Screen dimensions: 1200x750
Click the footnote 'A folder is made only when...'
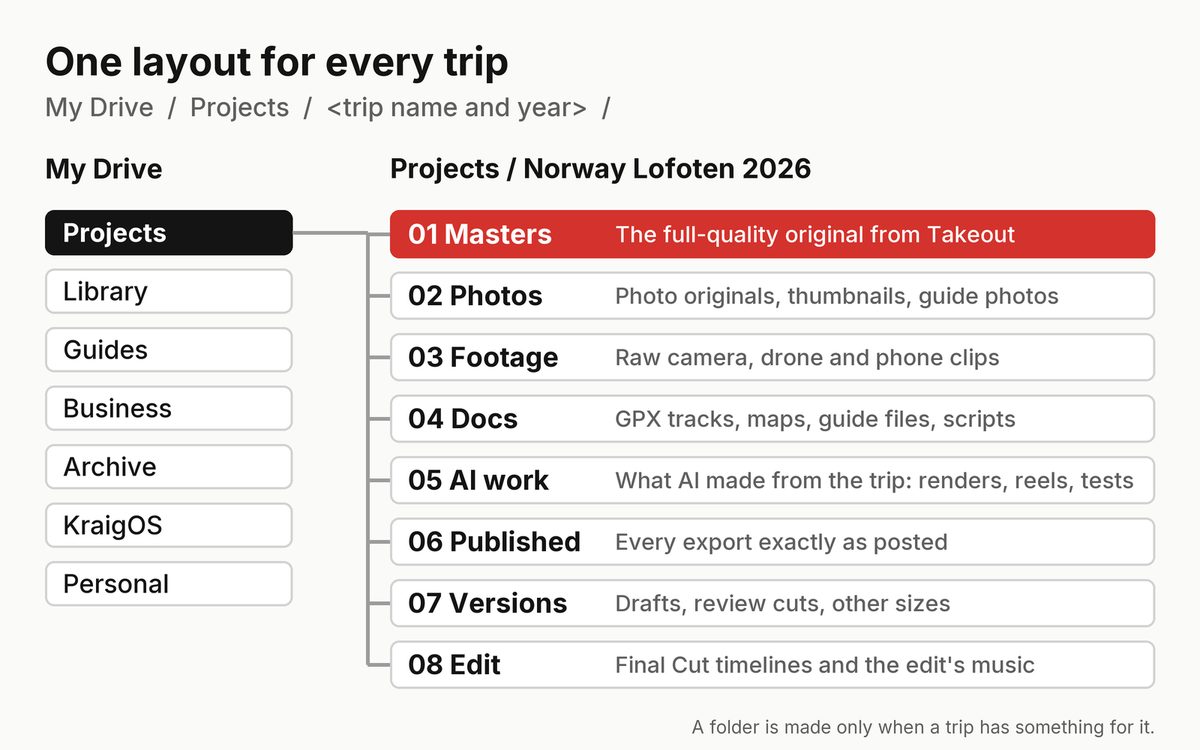[923, 727]
